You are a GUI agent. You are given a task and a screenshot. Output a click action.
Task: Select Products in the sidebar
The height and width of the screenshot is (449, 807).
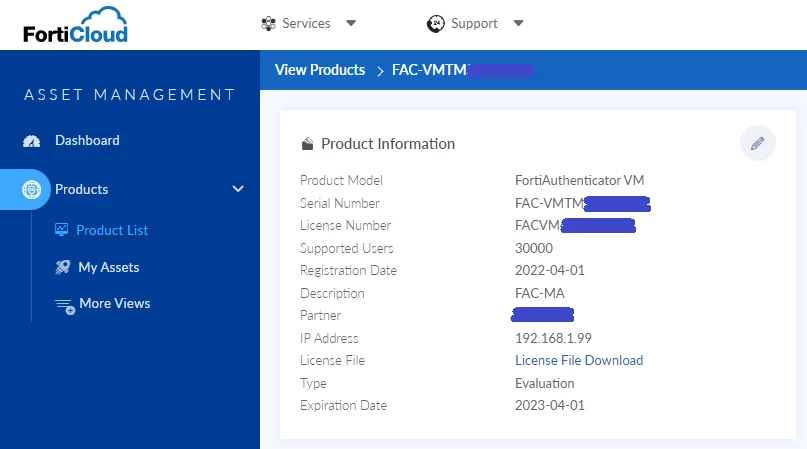click(81, 189)
